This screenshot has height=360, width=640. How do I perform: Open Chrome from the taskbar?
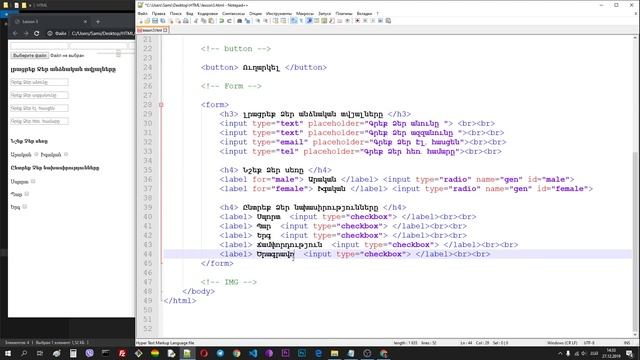(x=236, y=353)
